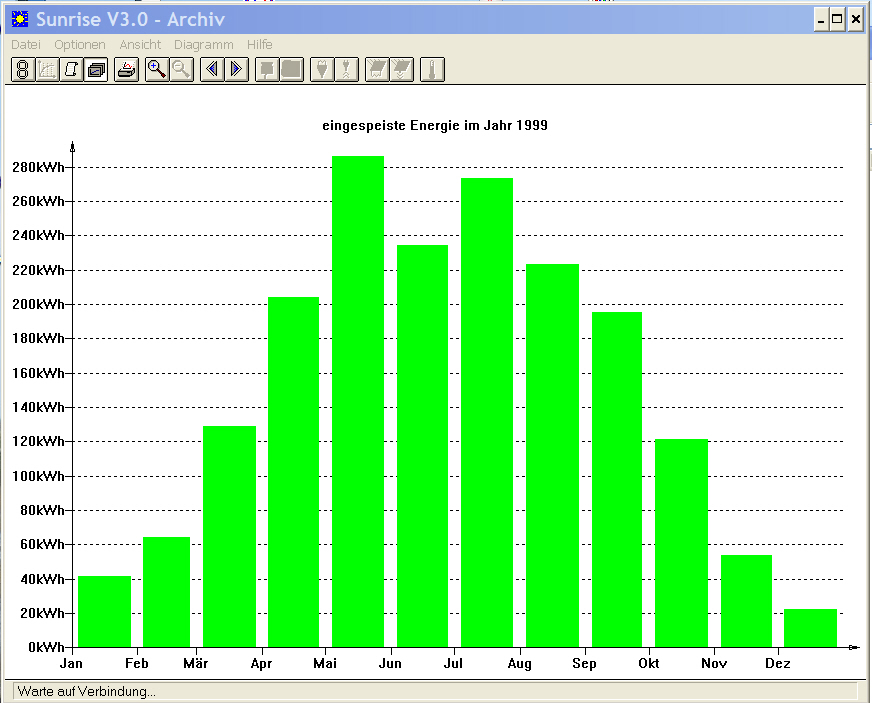The height and width of the screenshot is (703, 872).
Task: Select the Dez bar in chart
Action: pos(810,628)
